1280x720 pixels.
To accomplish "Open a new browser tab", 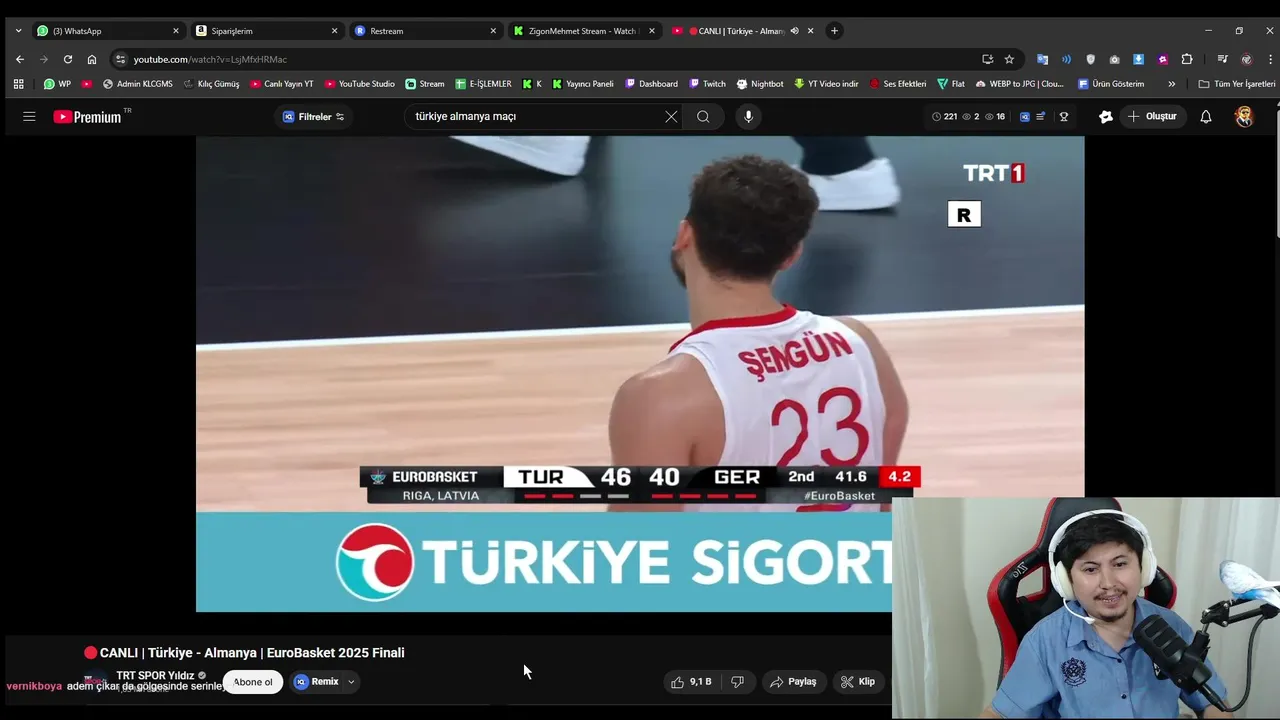I will 834,31.
